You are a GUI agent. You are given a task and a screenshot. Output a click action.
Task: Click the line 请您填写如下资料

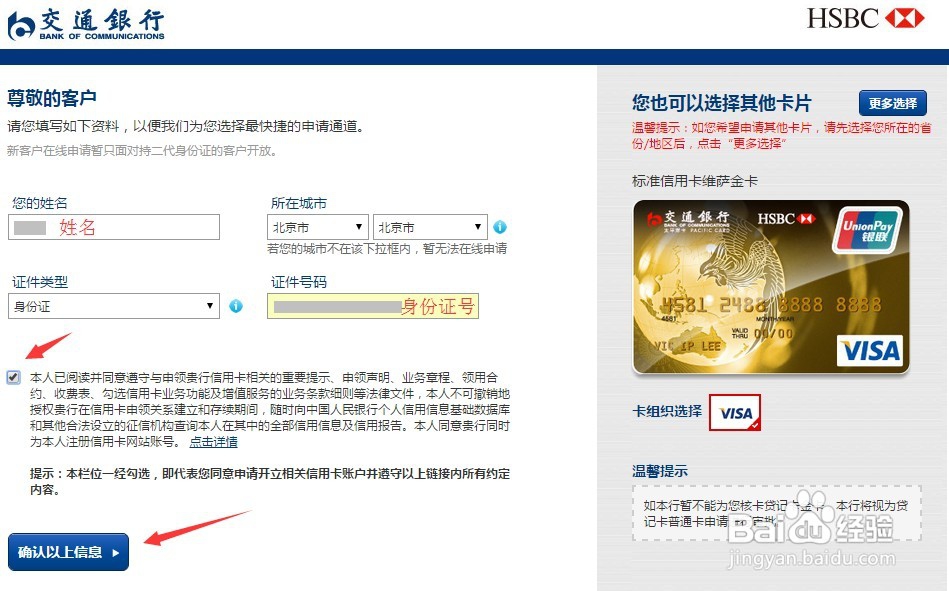point(186,127)
